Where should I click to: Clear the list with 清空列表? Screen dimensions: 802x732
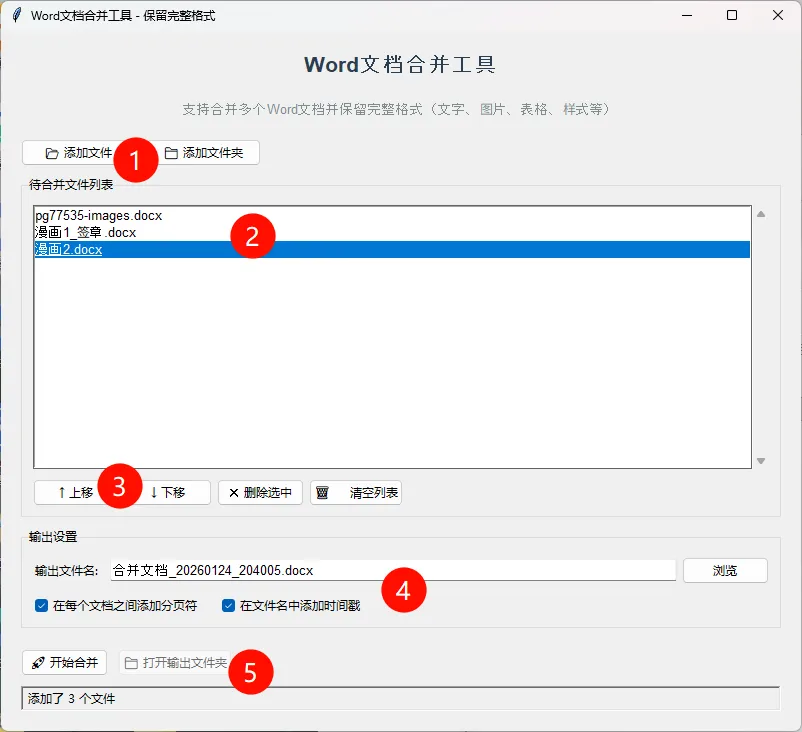356,493
